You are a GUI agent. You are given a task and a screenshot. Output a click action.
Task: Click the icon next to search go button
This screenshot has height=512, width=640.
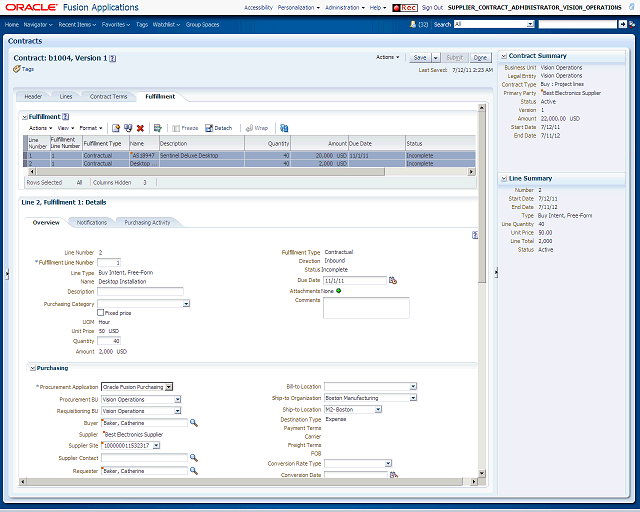pos(632,24)
